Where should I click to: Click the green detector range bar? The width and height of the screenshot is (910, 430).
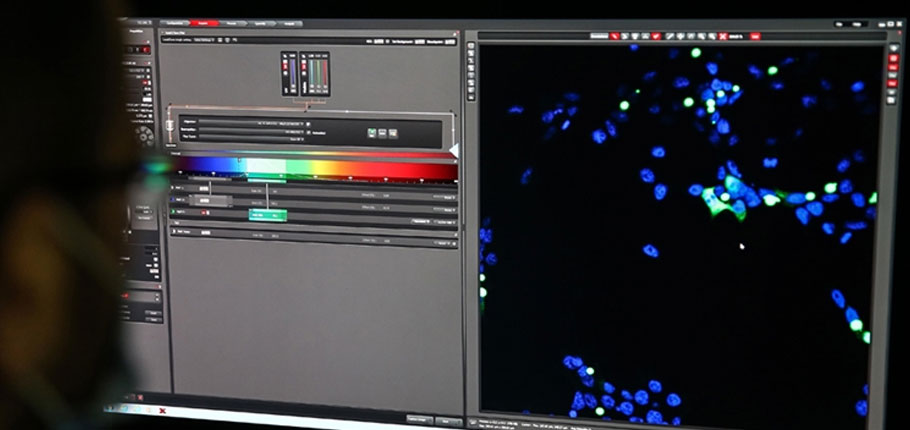tap(267, 214)
